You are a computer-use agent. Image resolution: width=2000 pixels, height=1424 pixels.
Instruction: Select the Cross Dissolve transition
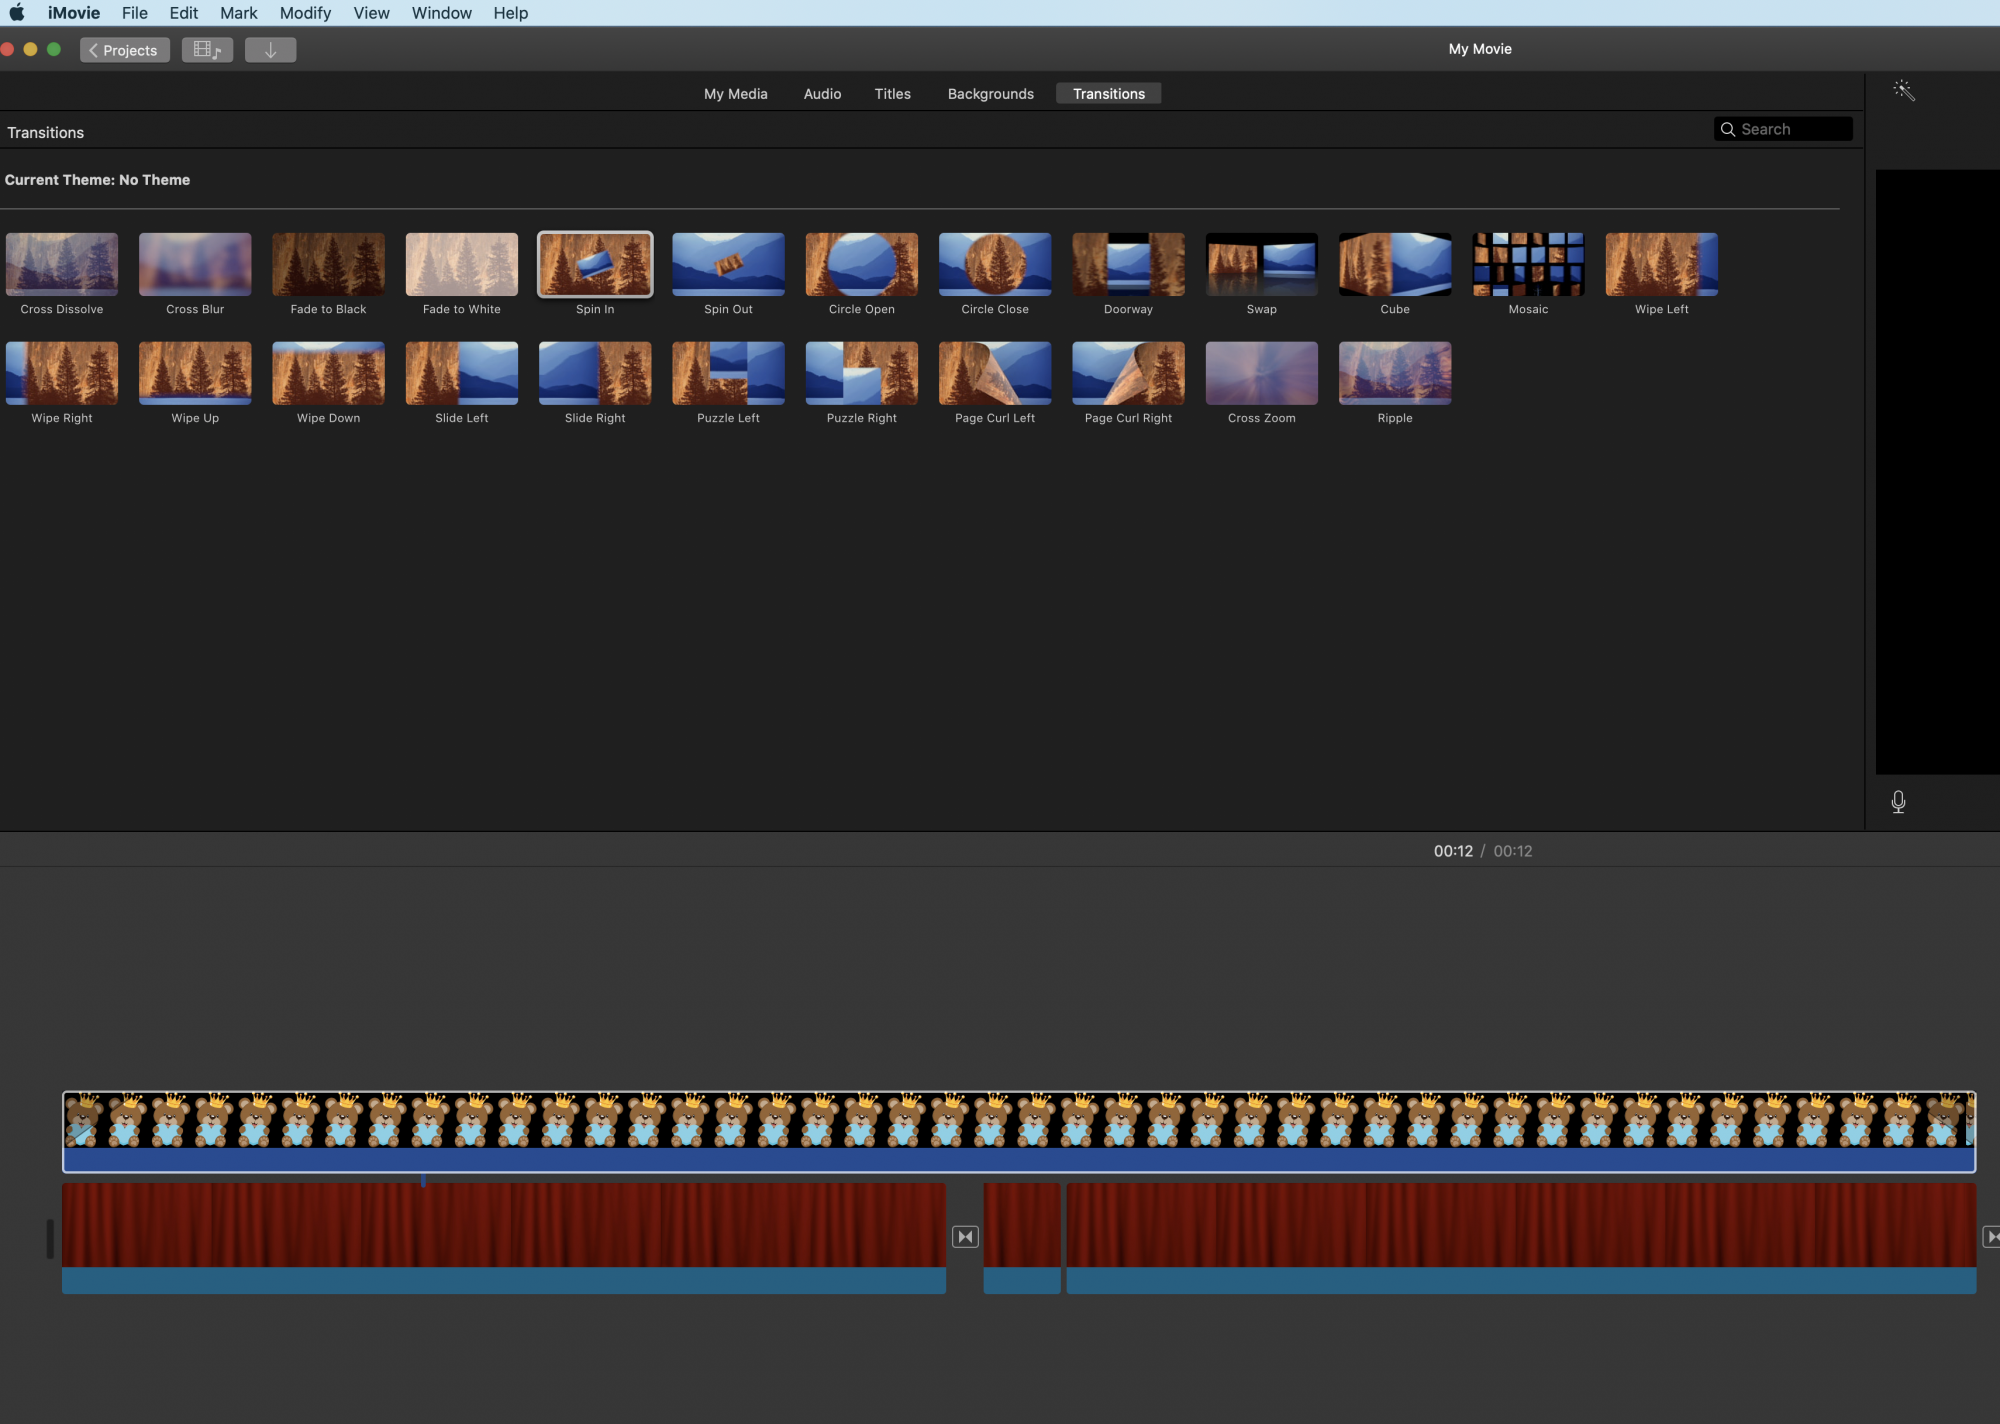62,265
